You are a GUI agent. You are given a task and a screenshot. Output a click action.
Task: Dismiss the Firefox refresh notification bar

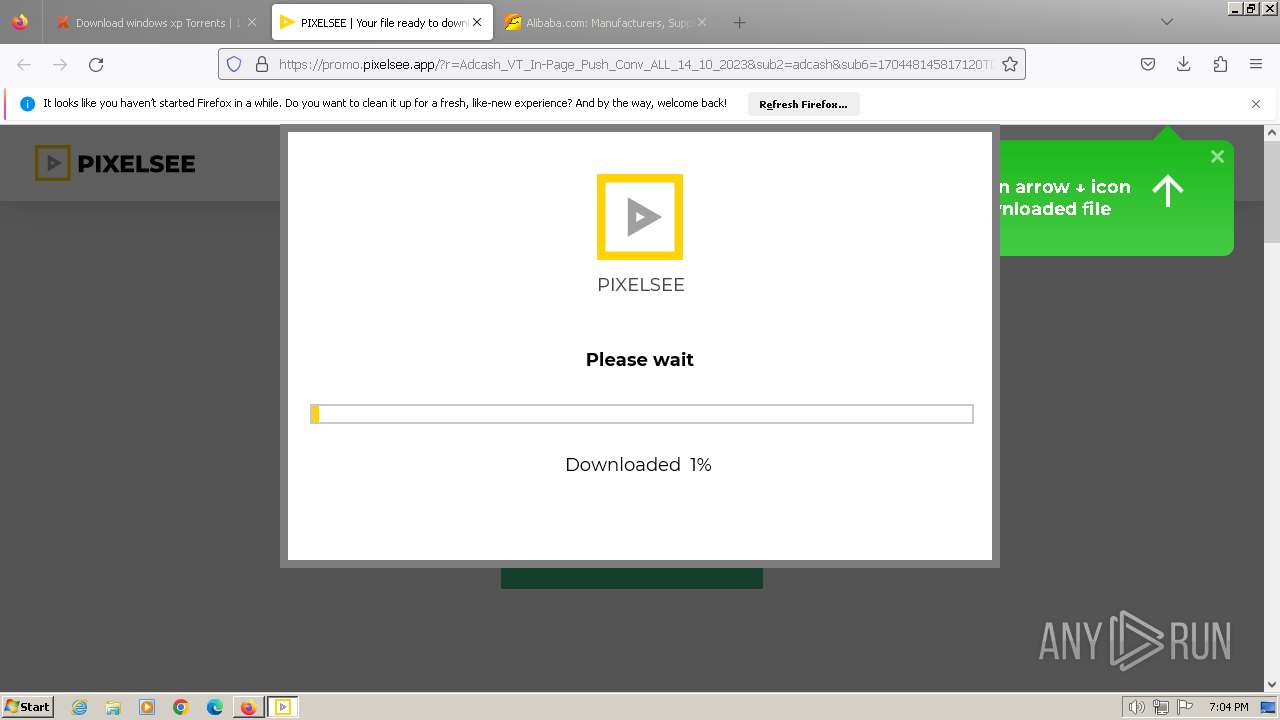[1256, 104]
